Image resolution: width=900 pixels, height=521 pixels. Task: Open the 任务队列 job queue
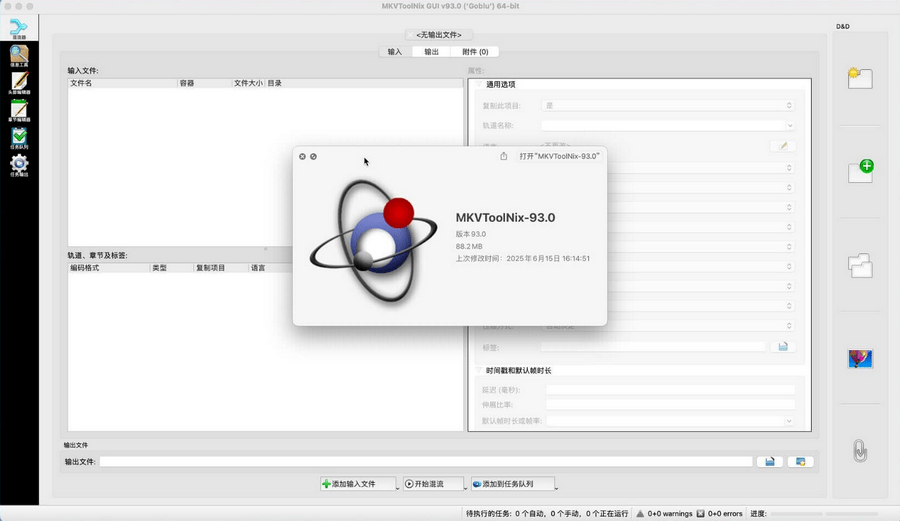(x=19, y=138)
